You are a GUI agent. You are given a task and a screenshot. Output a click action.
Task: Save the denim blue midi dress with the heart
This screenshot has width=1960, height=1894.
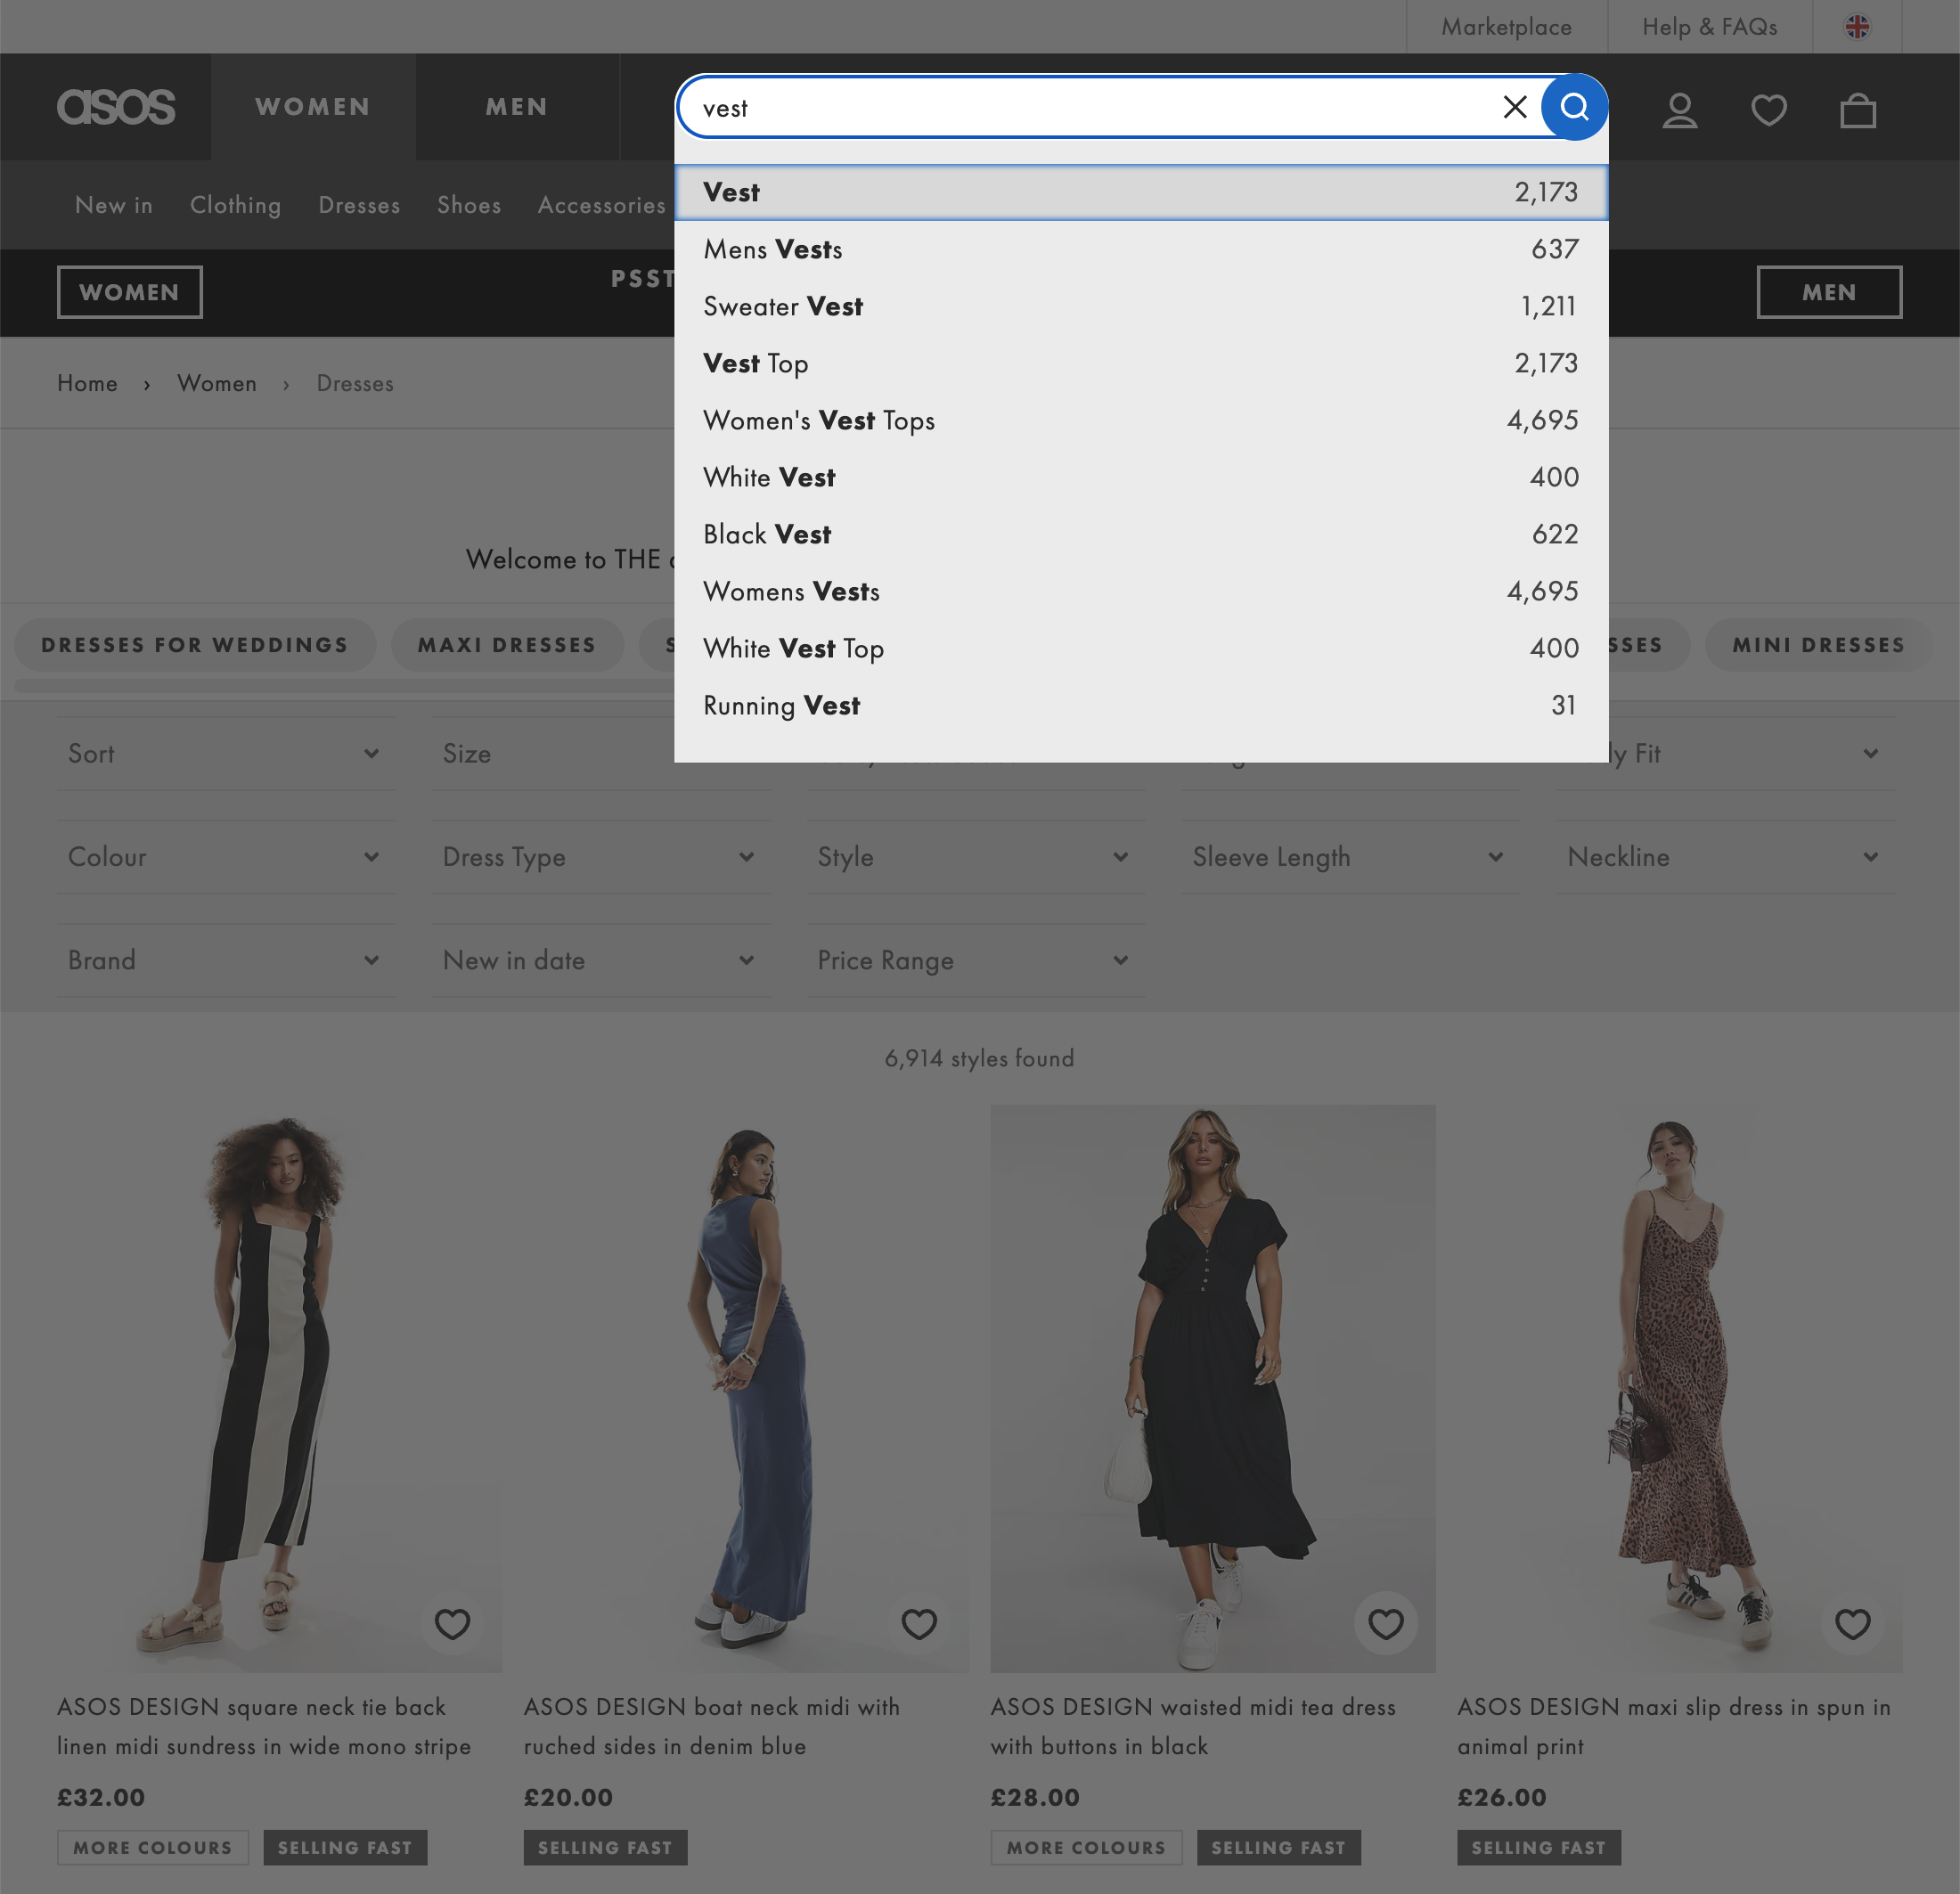pyautogui.click(x=918, y=1623)
